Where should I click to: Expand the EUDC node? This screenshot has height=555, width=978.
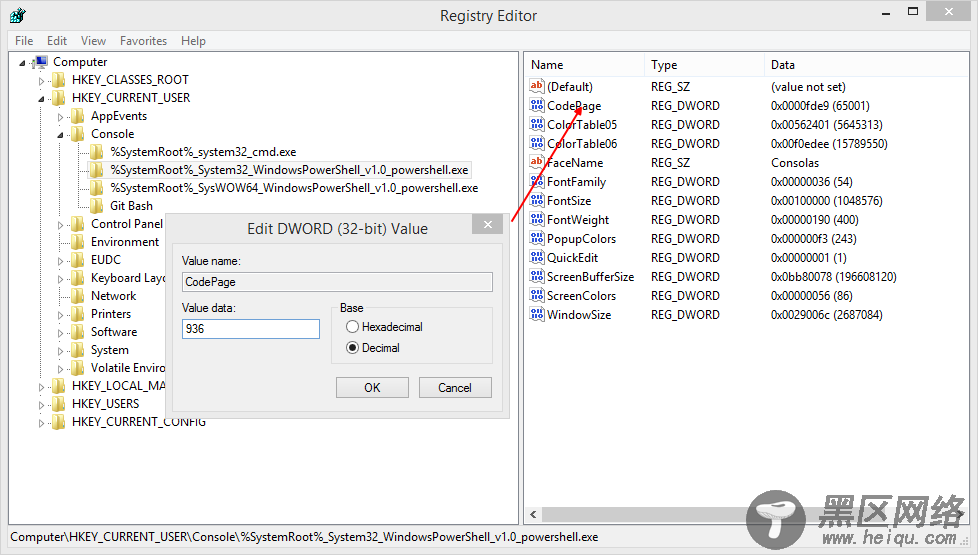(x=60, y=261)
